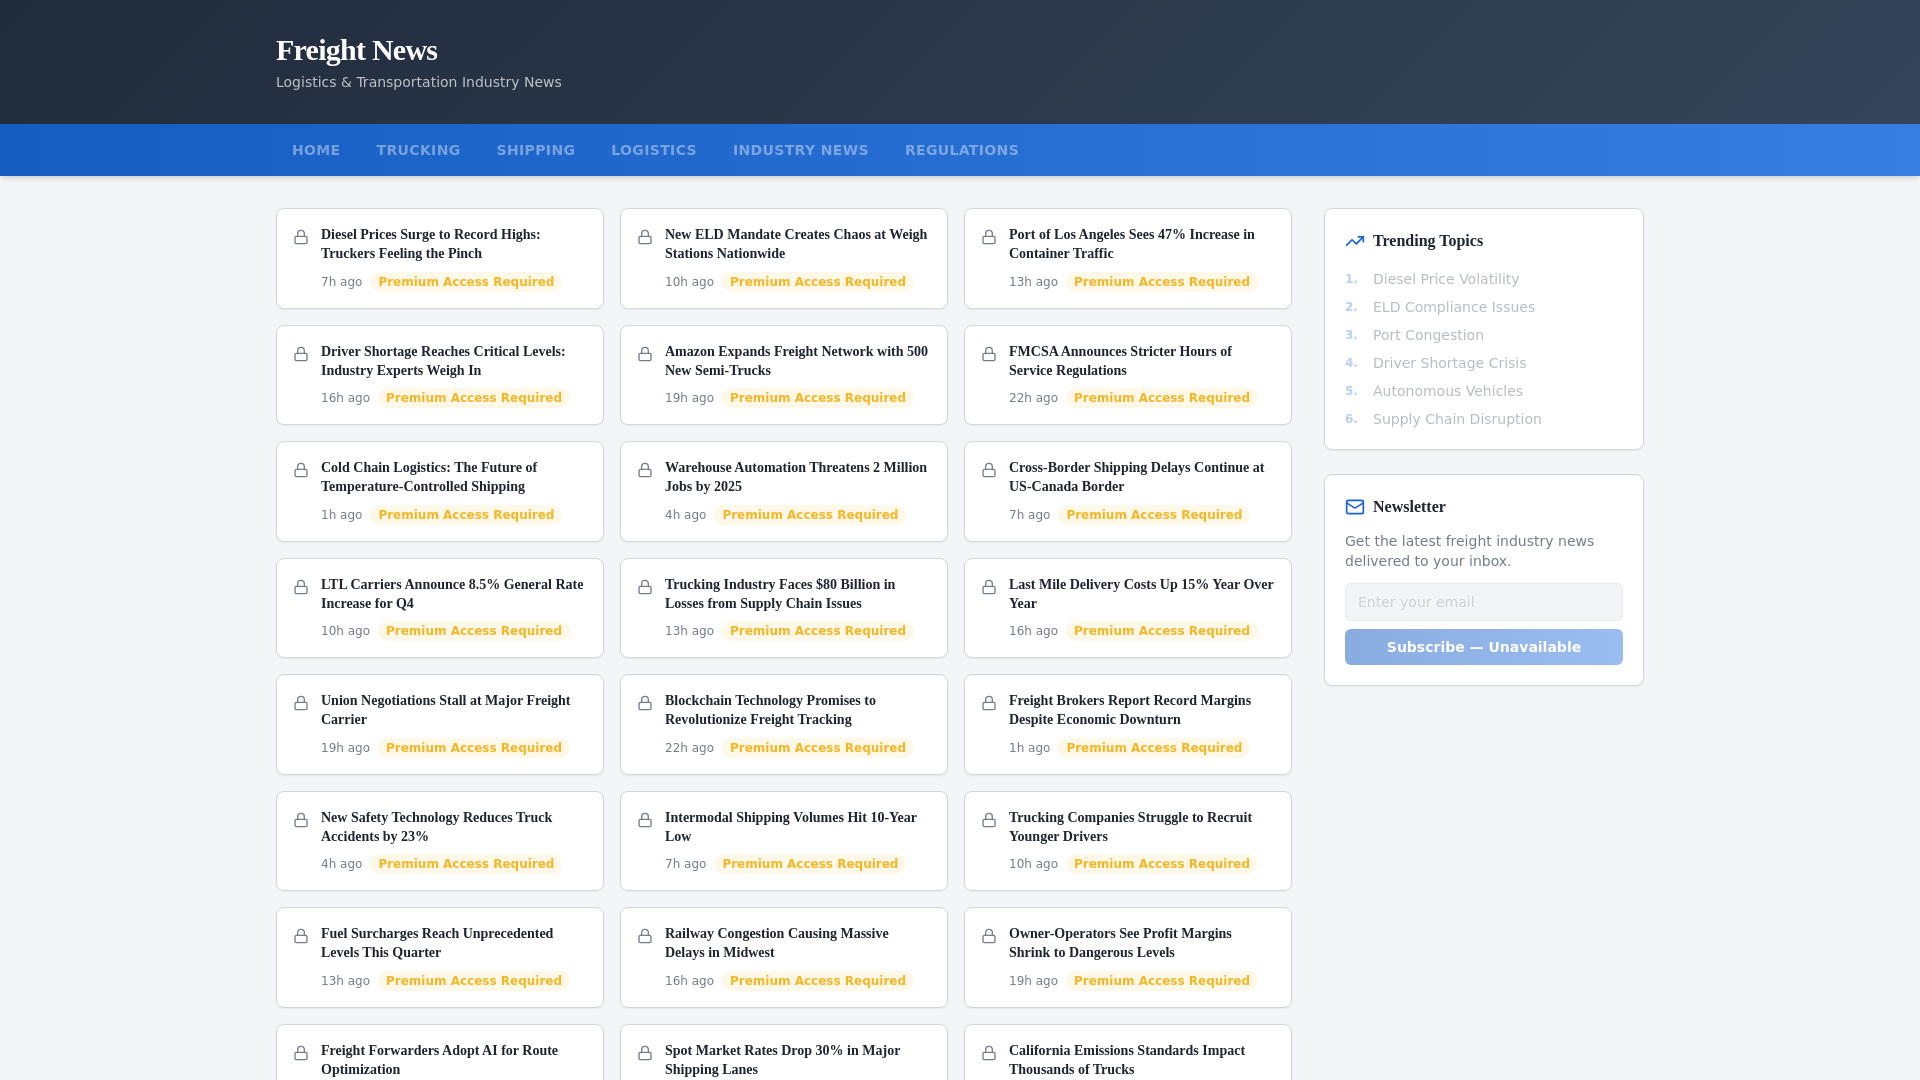The width and height of the screenshot is (1920, 1080).
Task: Open Warehouse Automation Threatens 2 Million Jobs headline
Action: 796,477
